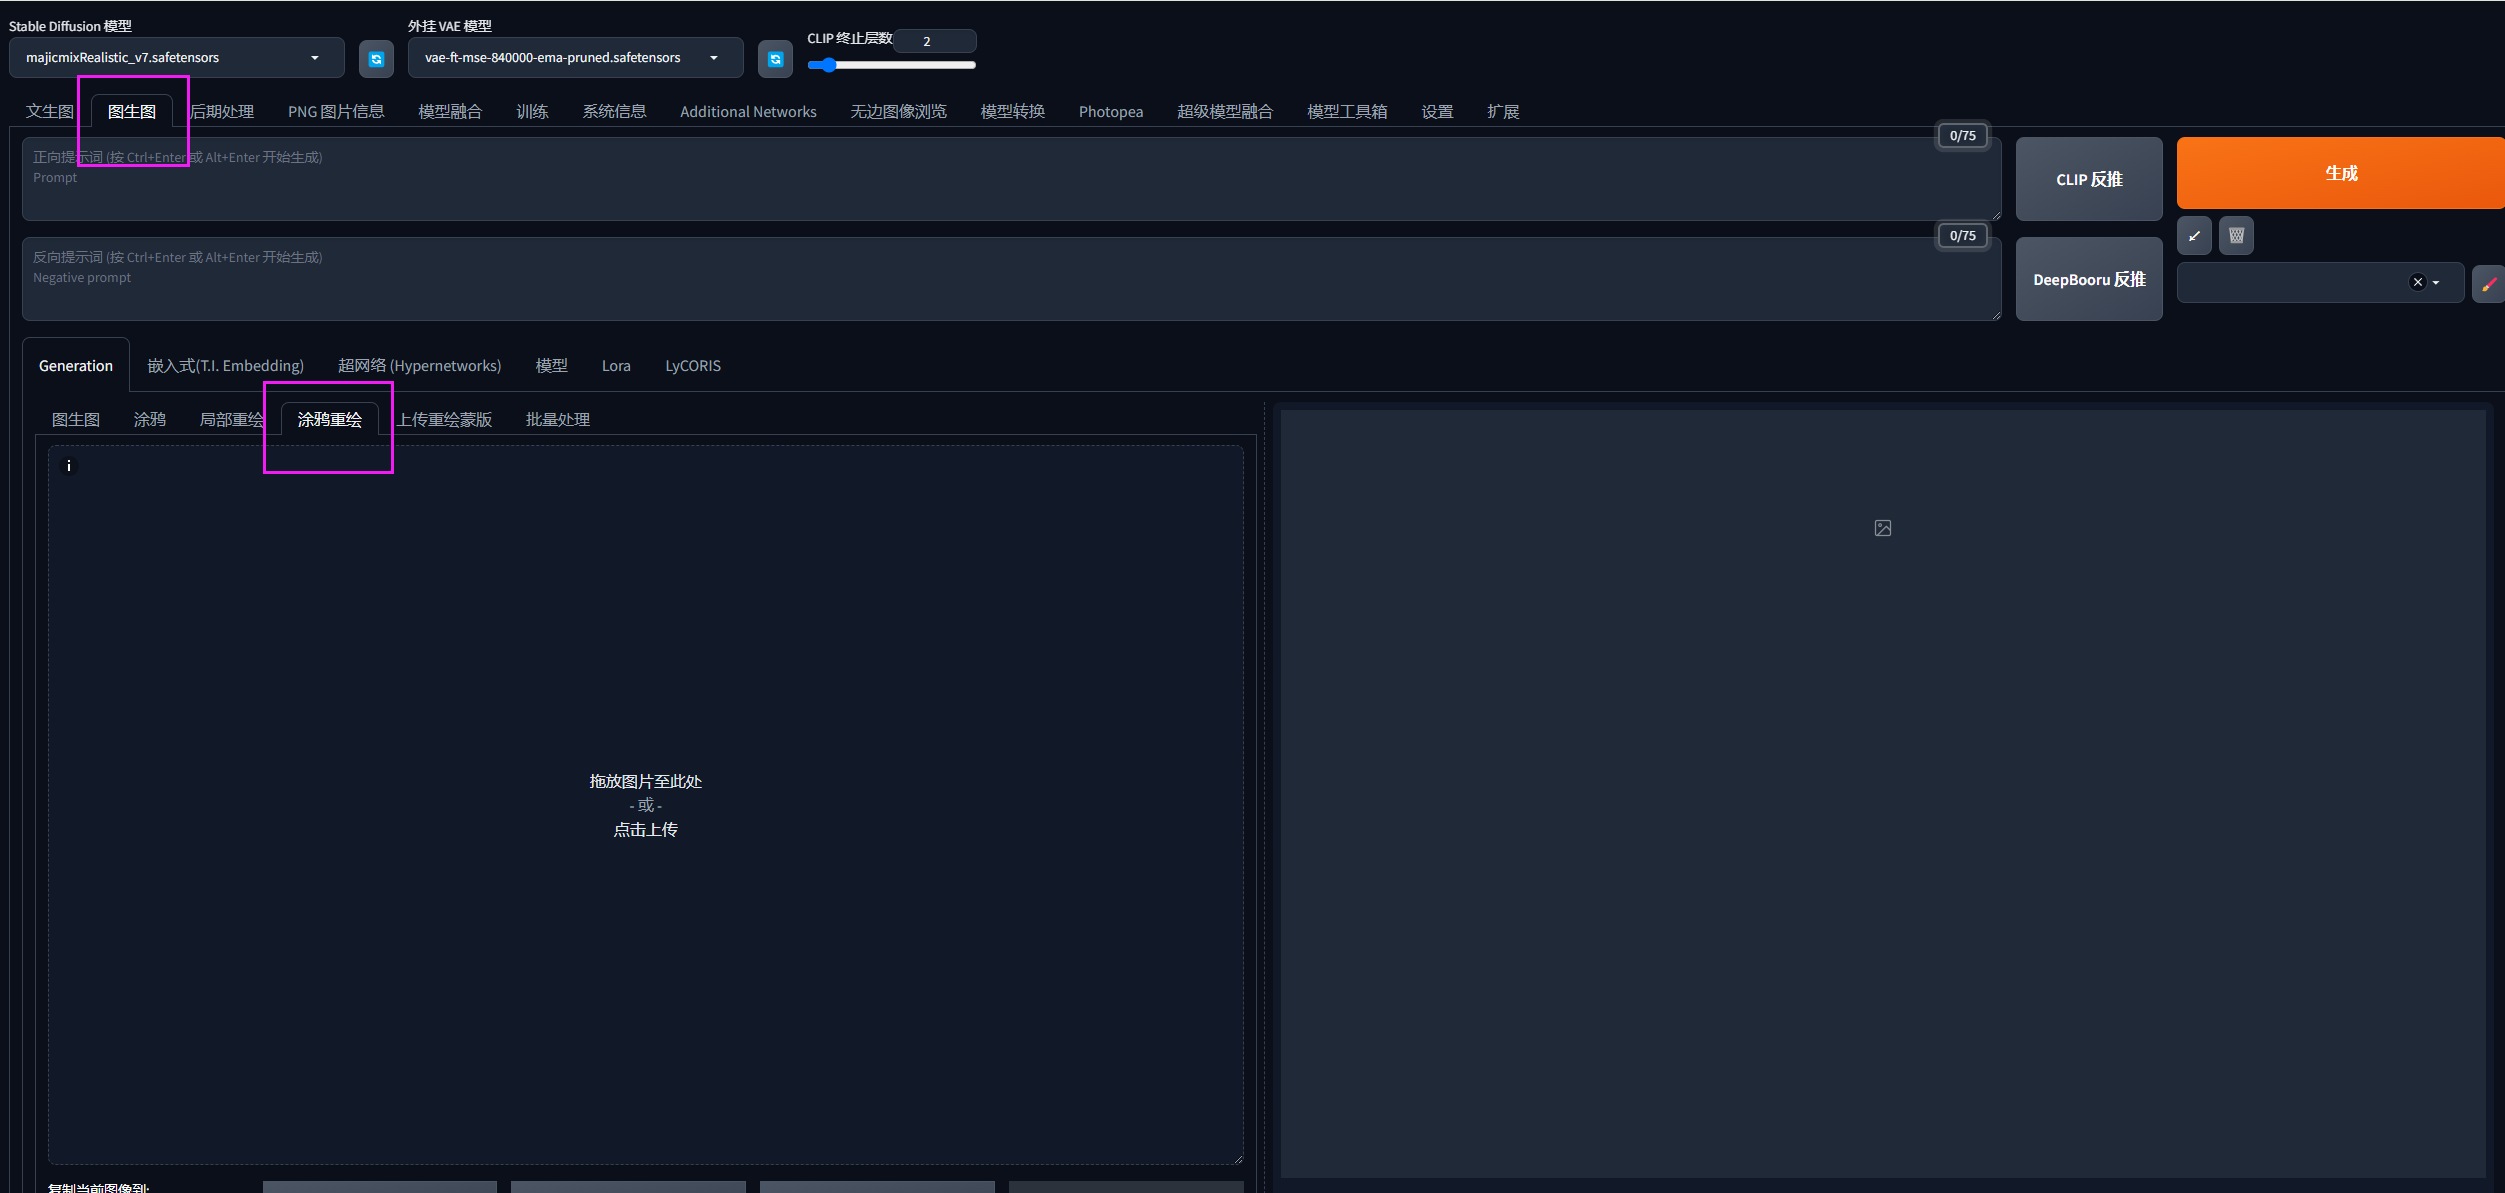Image resolution: width=2505 pixels, height=1193 pixels.
Task: Click the 正向提示词 positive prompt text field
Action: 1011,179
